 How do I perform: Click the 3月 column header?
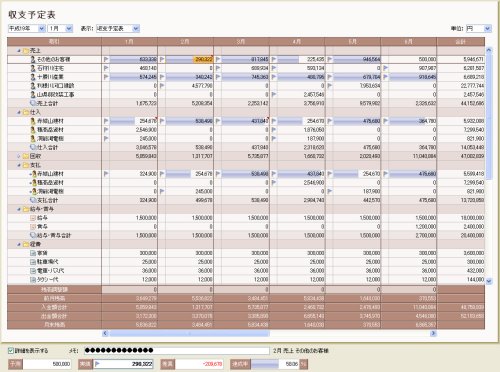click(x=241, y=42)
